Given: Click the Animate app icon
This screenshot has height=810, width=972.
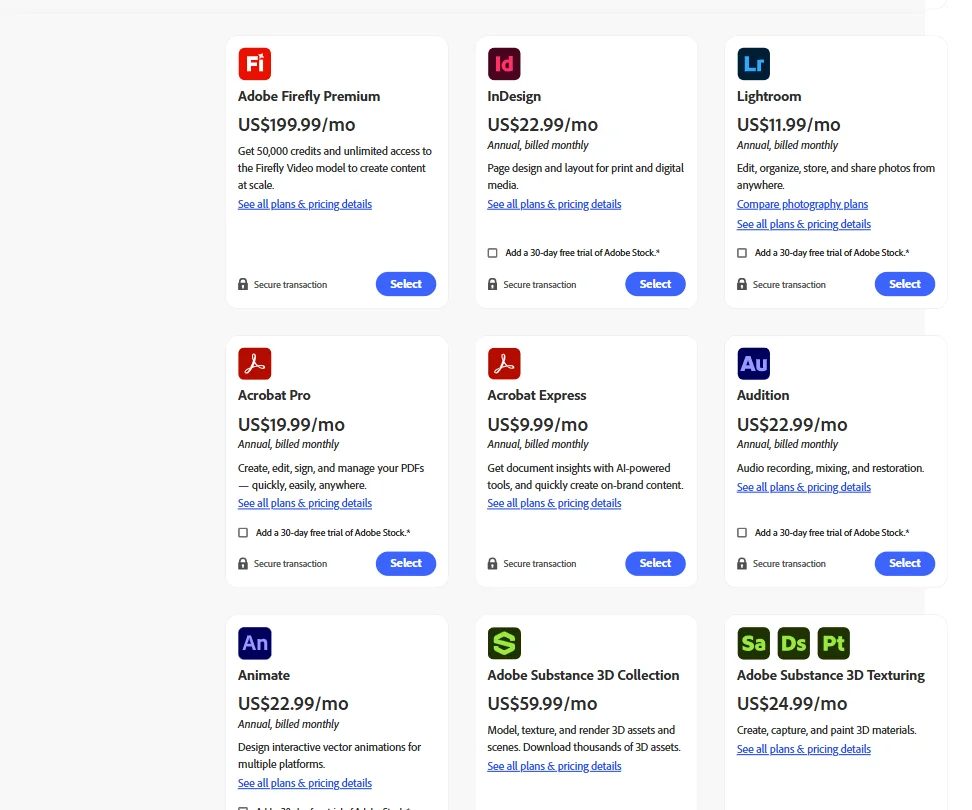Looking at the screenshot, I should [255, 643].
